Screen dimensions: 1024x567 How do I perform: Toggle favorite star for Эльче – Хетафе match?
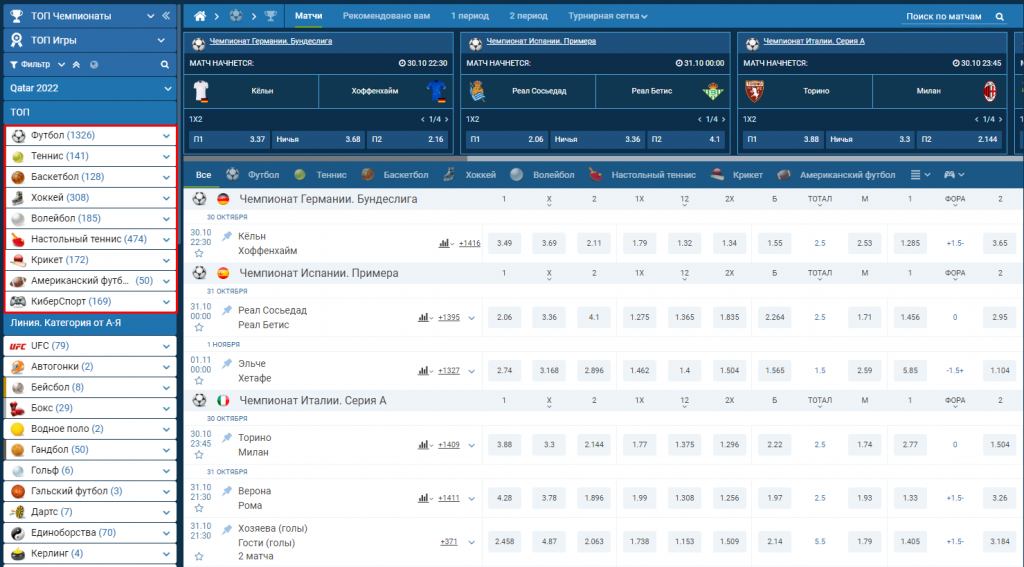pyautogui.click(x=198, y=380)
